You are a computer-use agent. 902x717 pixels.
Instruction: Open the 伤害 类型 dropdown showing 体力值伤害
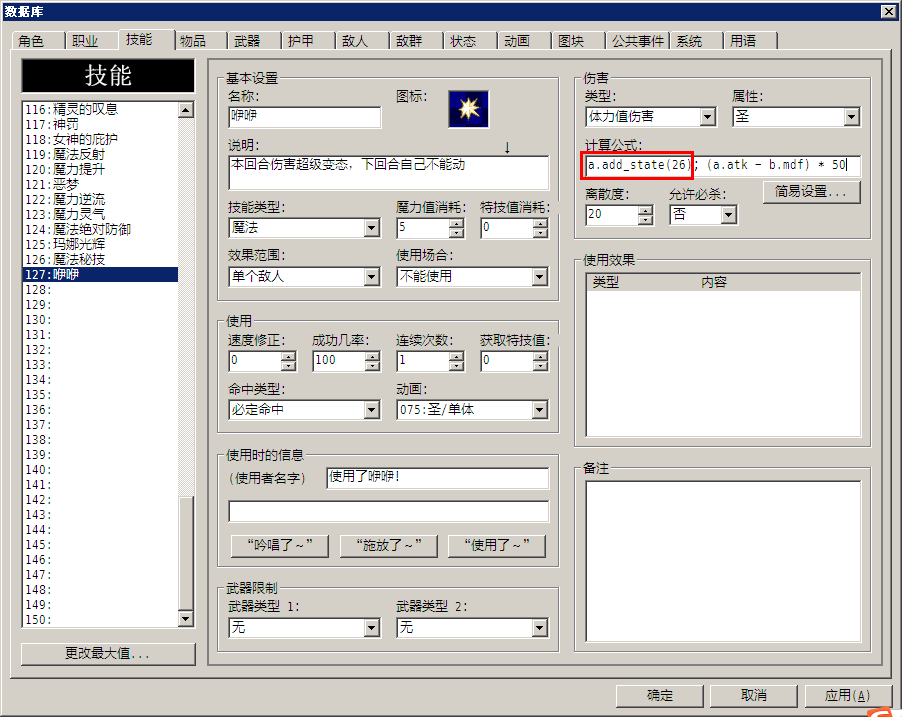[x=651, y=117]
